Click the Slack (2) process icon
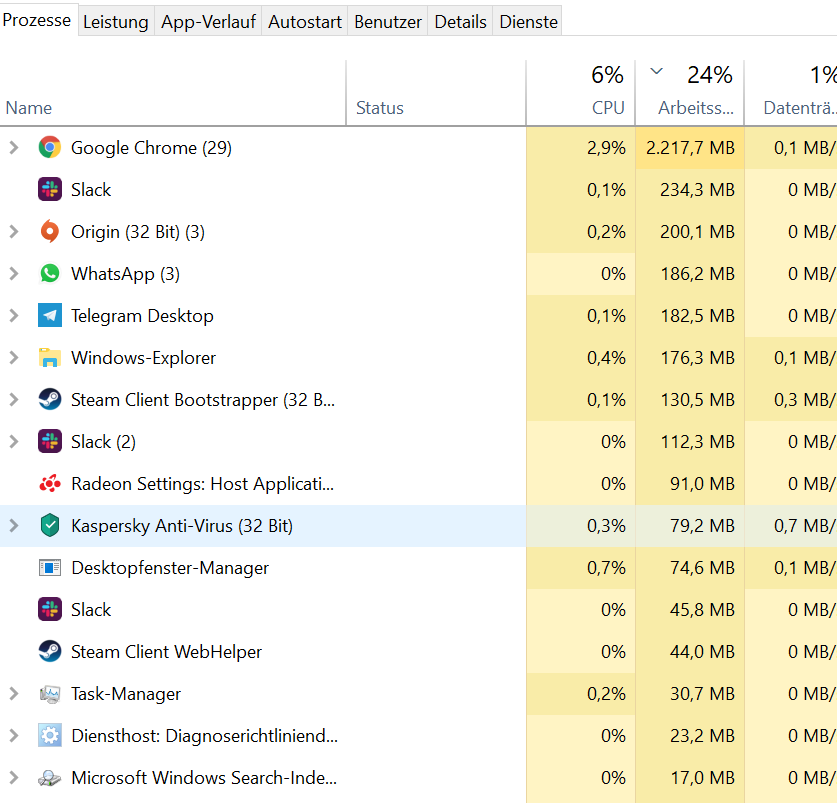The image size is (837, 803). (x=50, y=442)
